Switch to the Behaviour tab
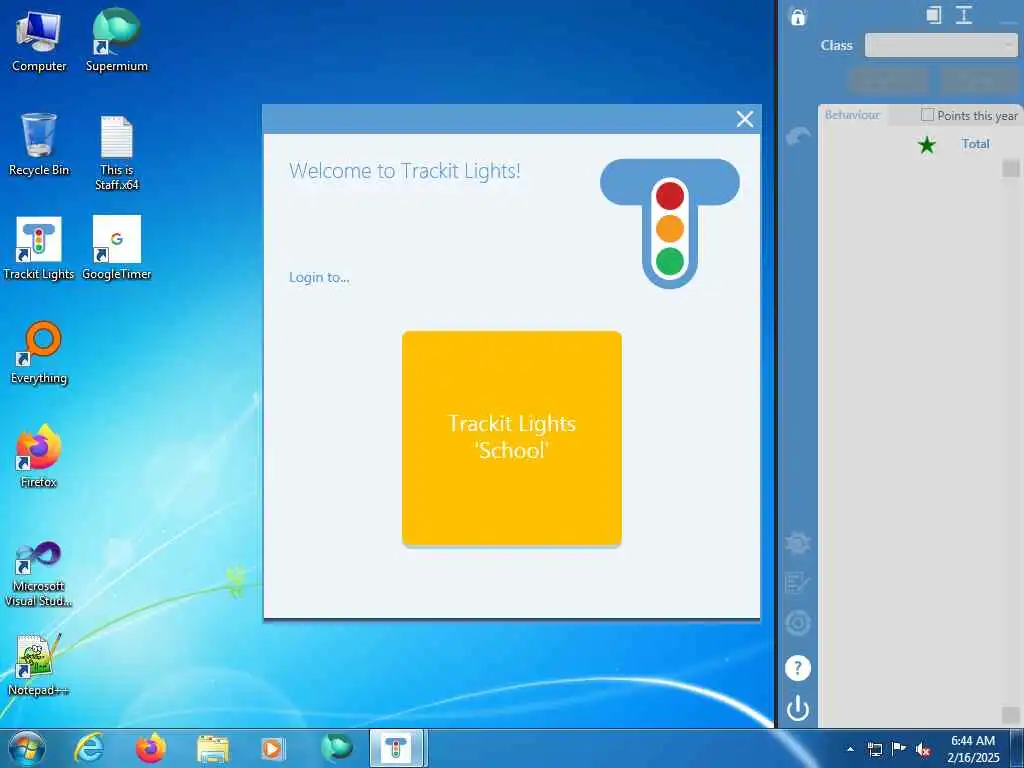Viewport: 1024px width, 768px height. point(852,115)
